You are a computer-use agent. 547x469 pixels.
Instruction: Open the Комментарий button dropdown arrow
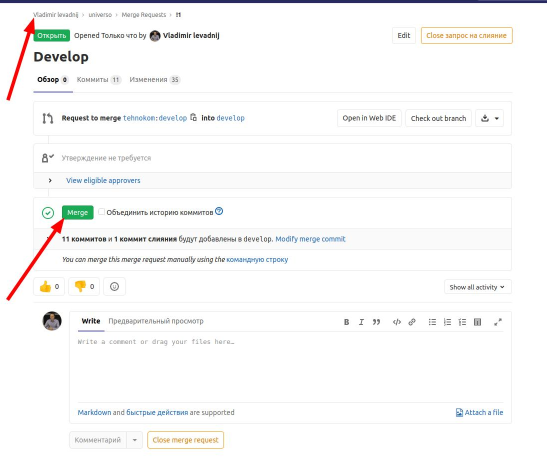[x=135, y=440]
